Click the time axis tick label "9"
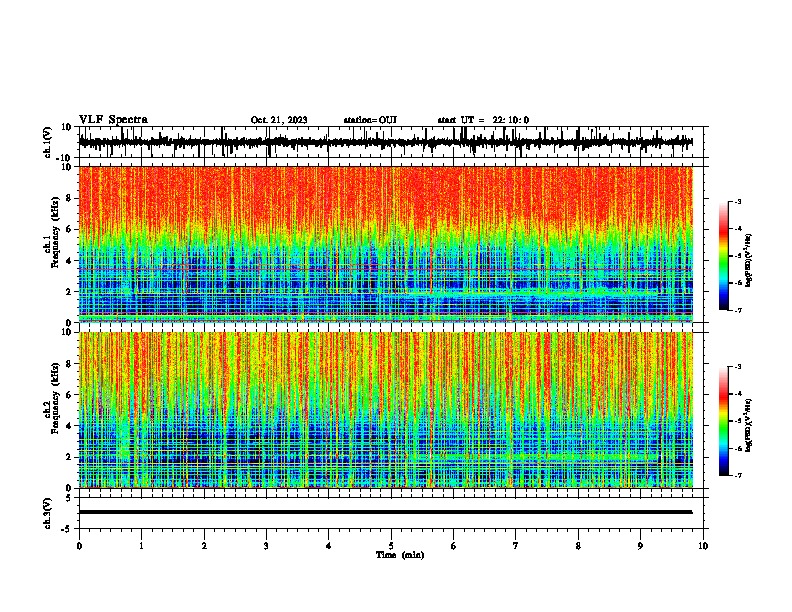 [x=640, y=546]
